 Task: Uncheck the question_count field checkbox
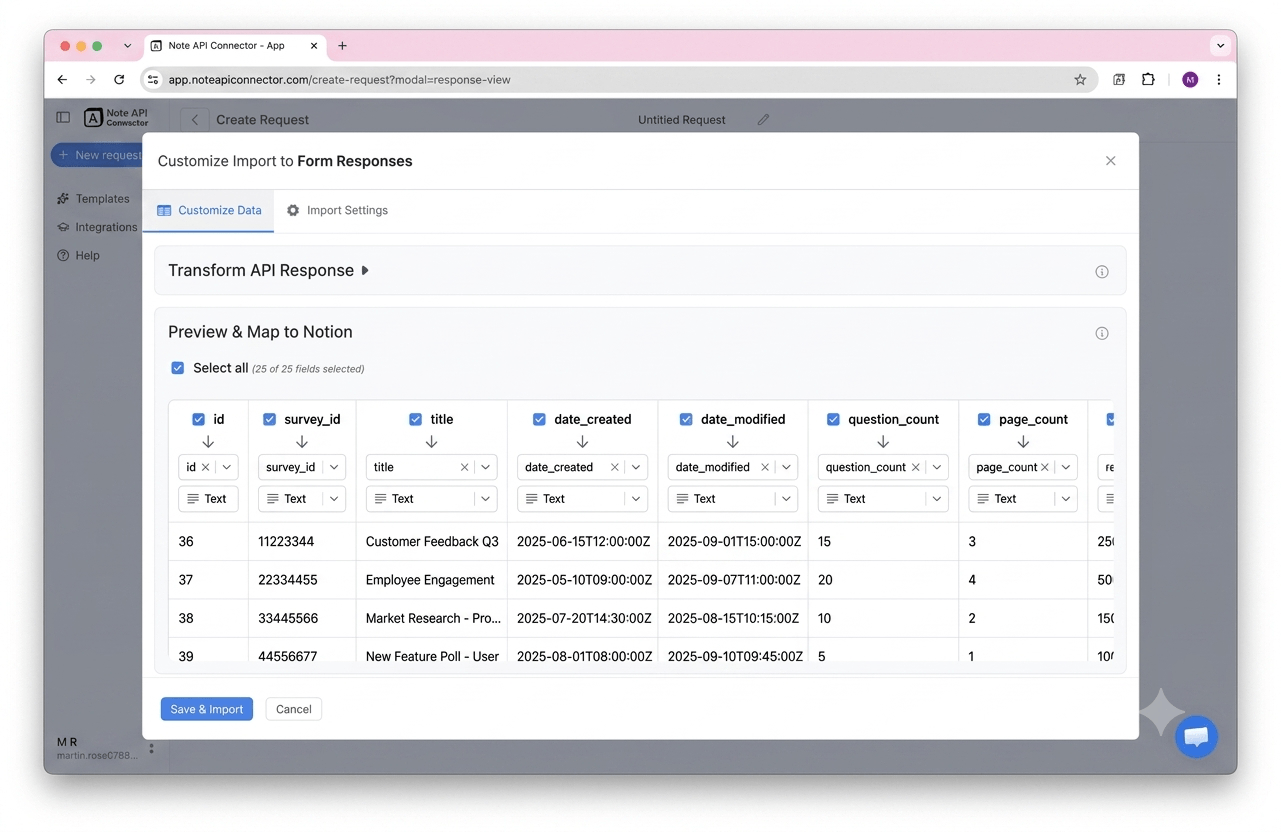coord(833,420)
